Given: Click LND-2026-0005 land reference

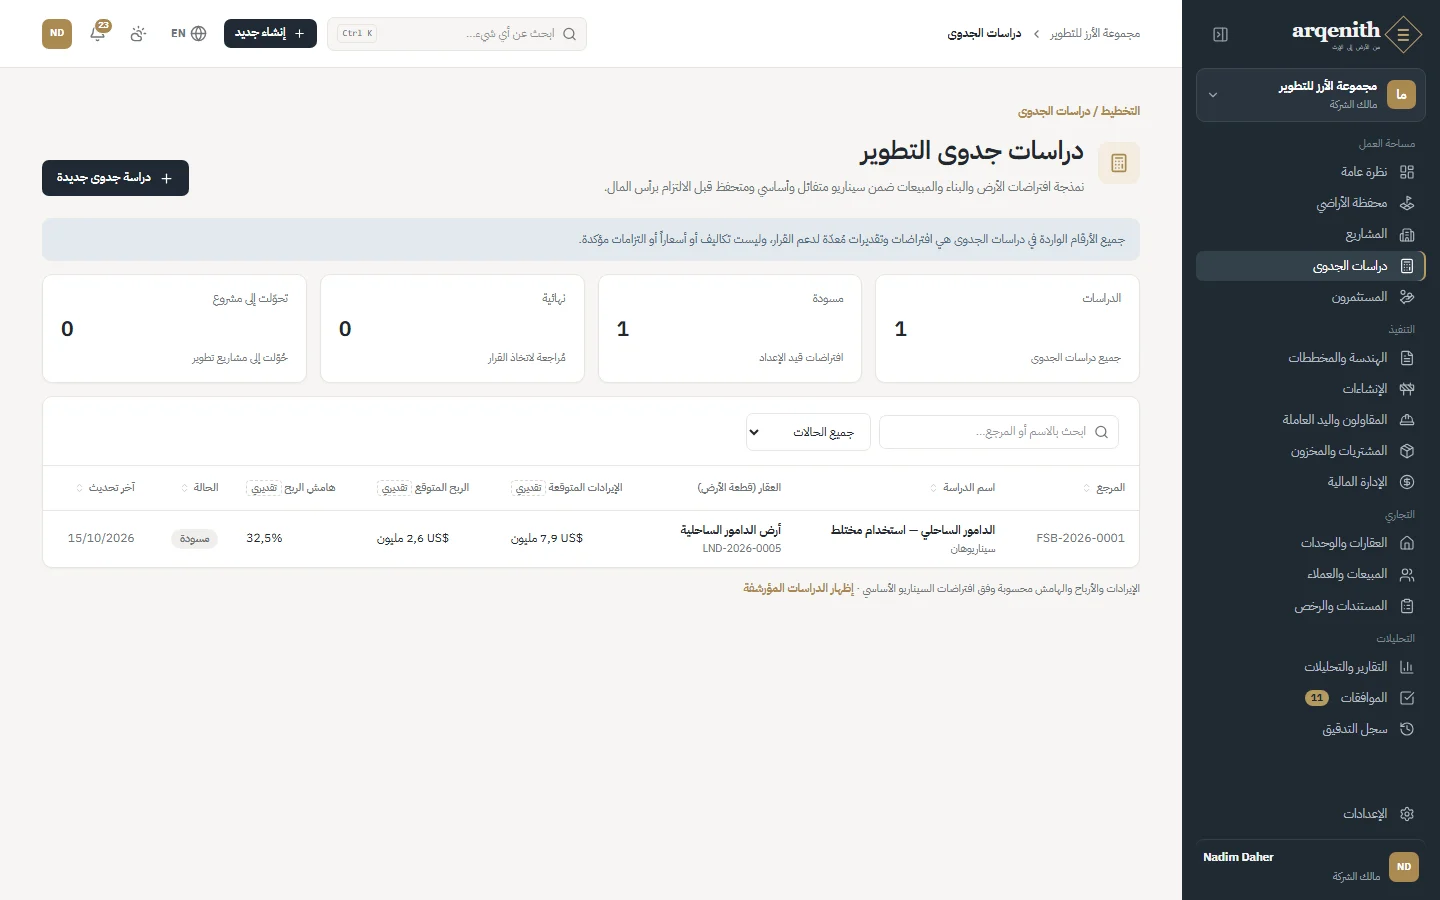Looking at the screenshot, I should 742,549.
